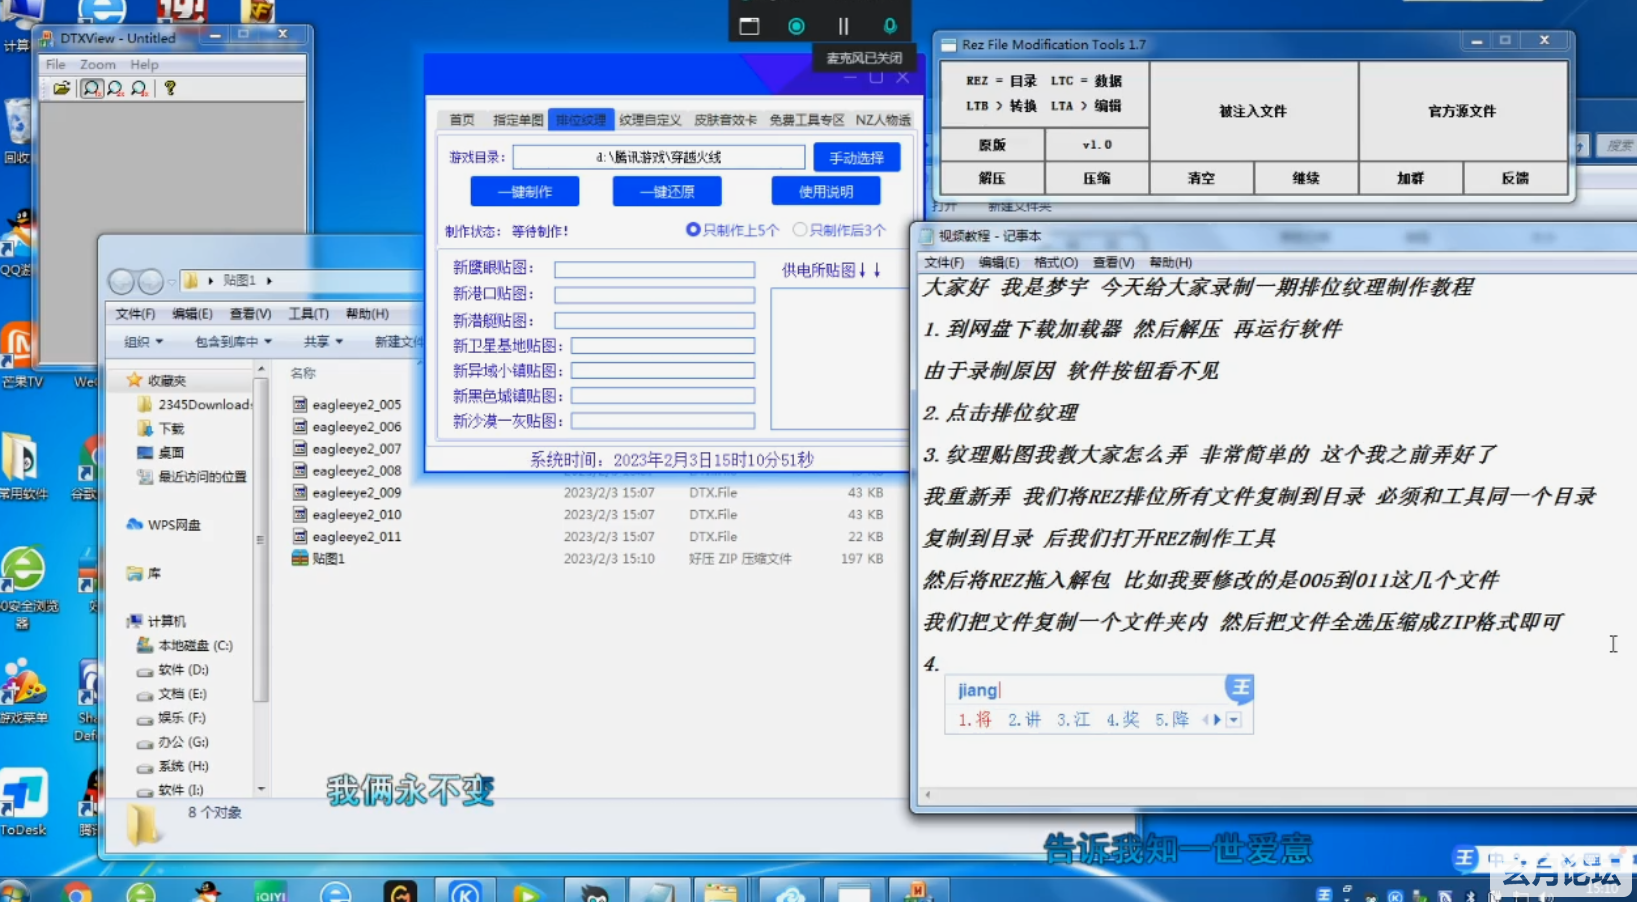Click the window icon in recorder bar
Screen dimensions: 1637x902
(749, 26)
